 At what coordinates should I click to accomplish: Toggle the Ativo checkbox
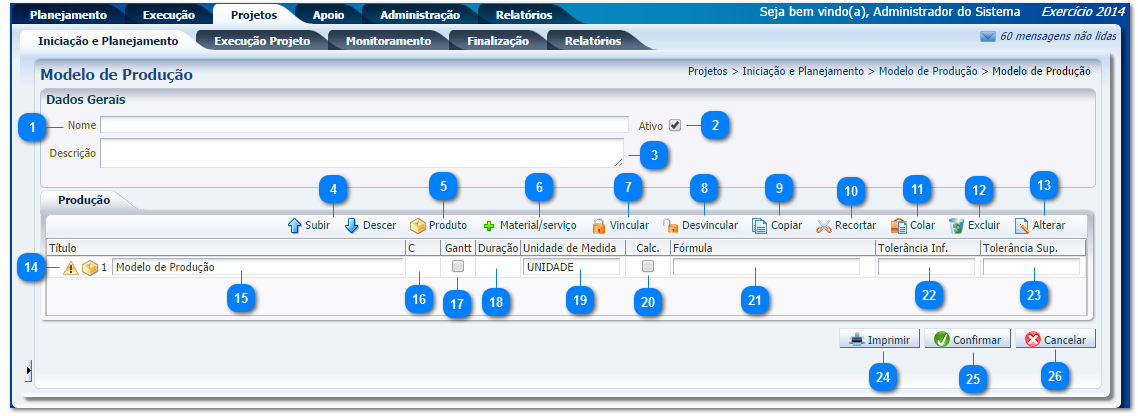675,126
